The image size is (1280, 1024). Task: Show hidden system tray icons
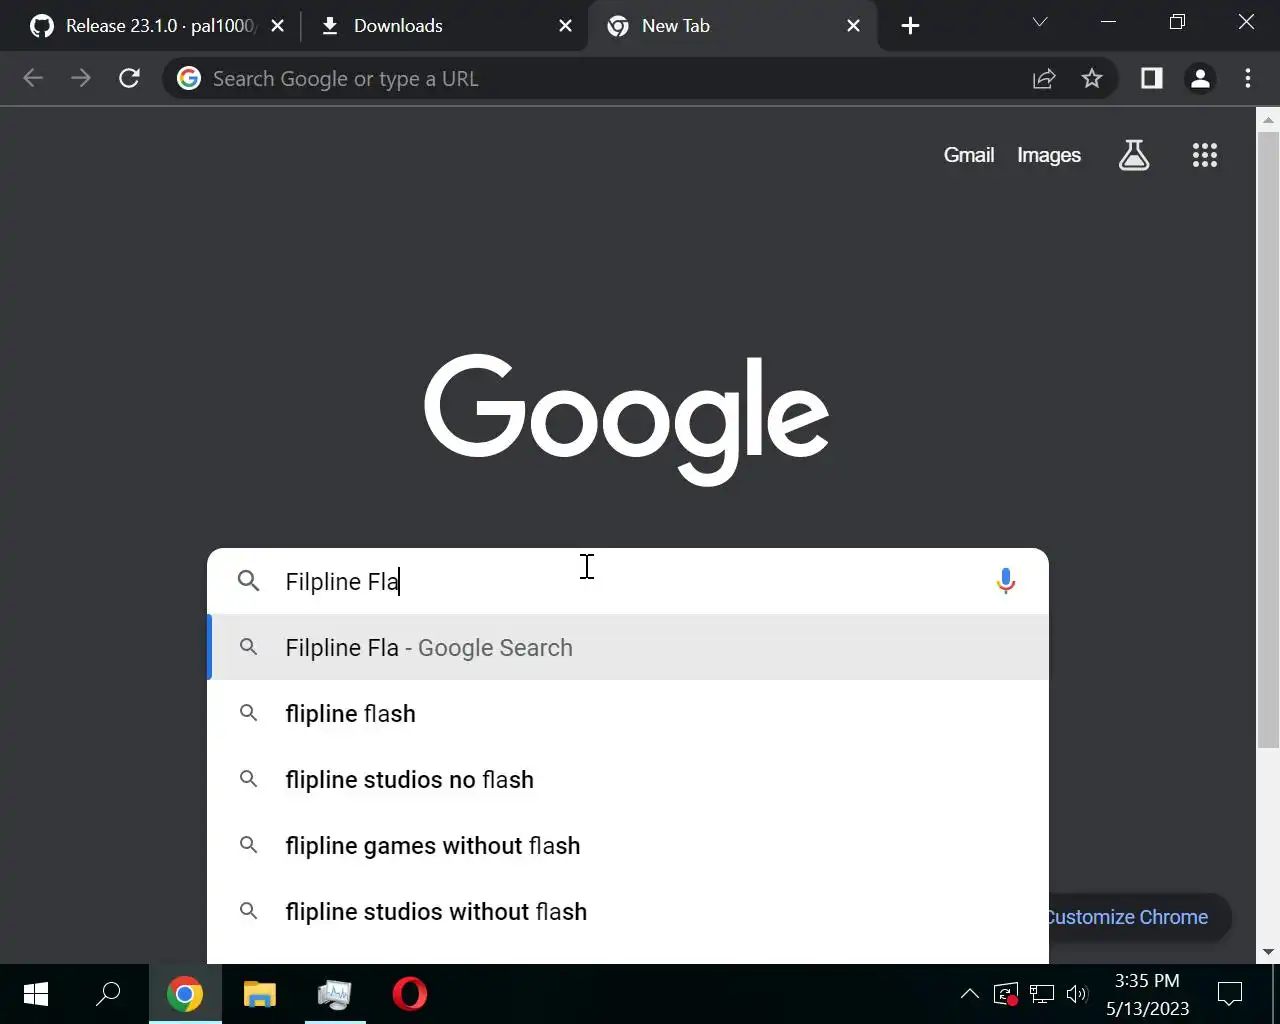click(x=970, y=994)
